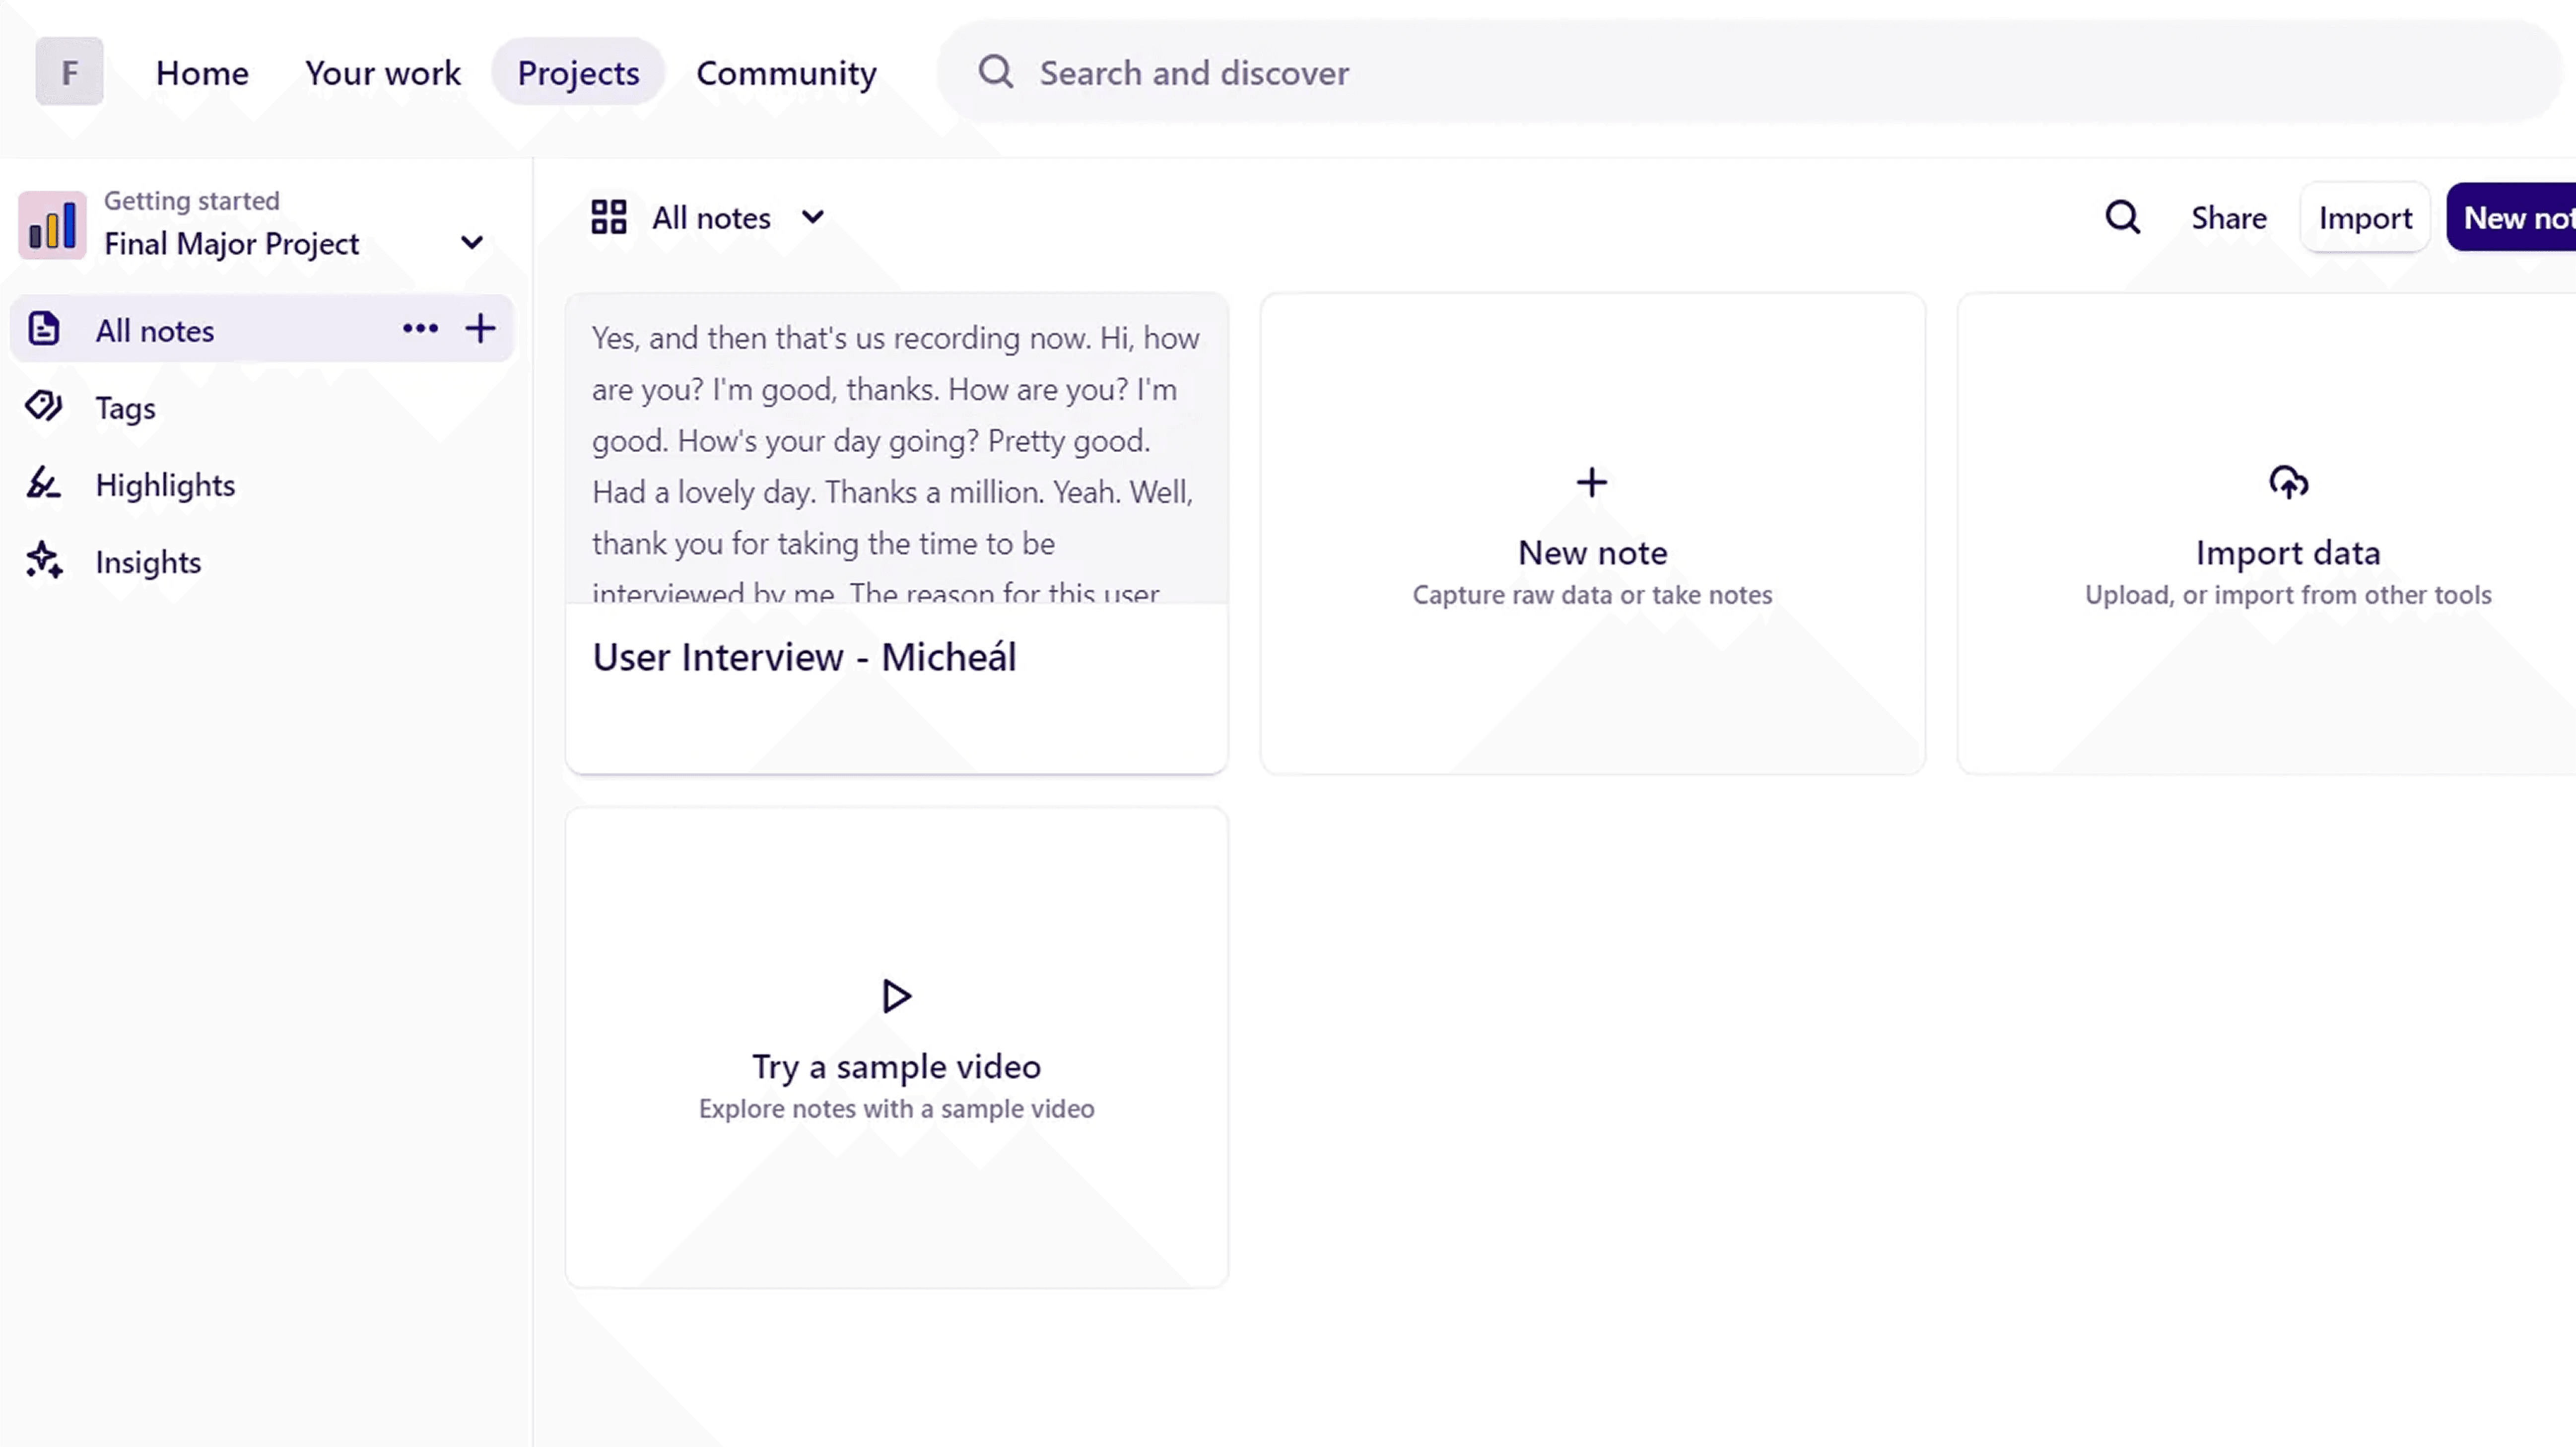Viewport: 2576px width, 1447px height.
Task: Click the All notes document icon in sidebar
Action: pyautogui.click(x=44, y=329)
